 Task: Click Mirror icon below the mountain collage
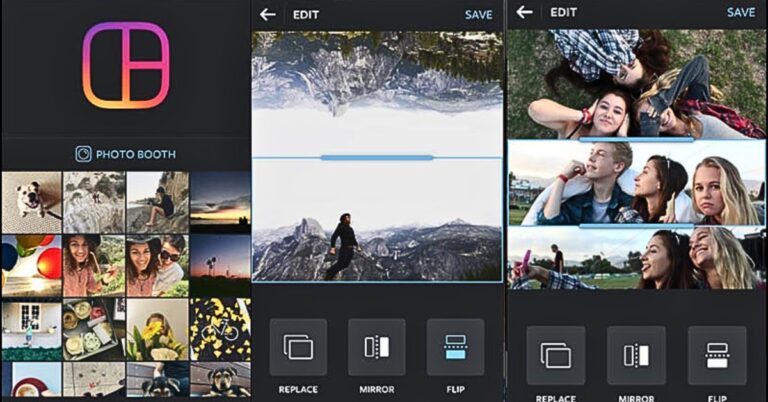point(376,347)
